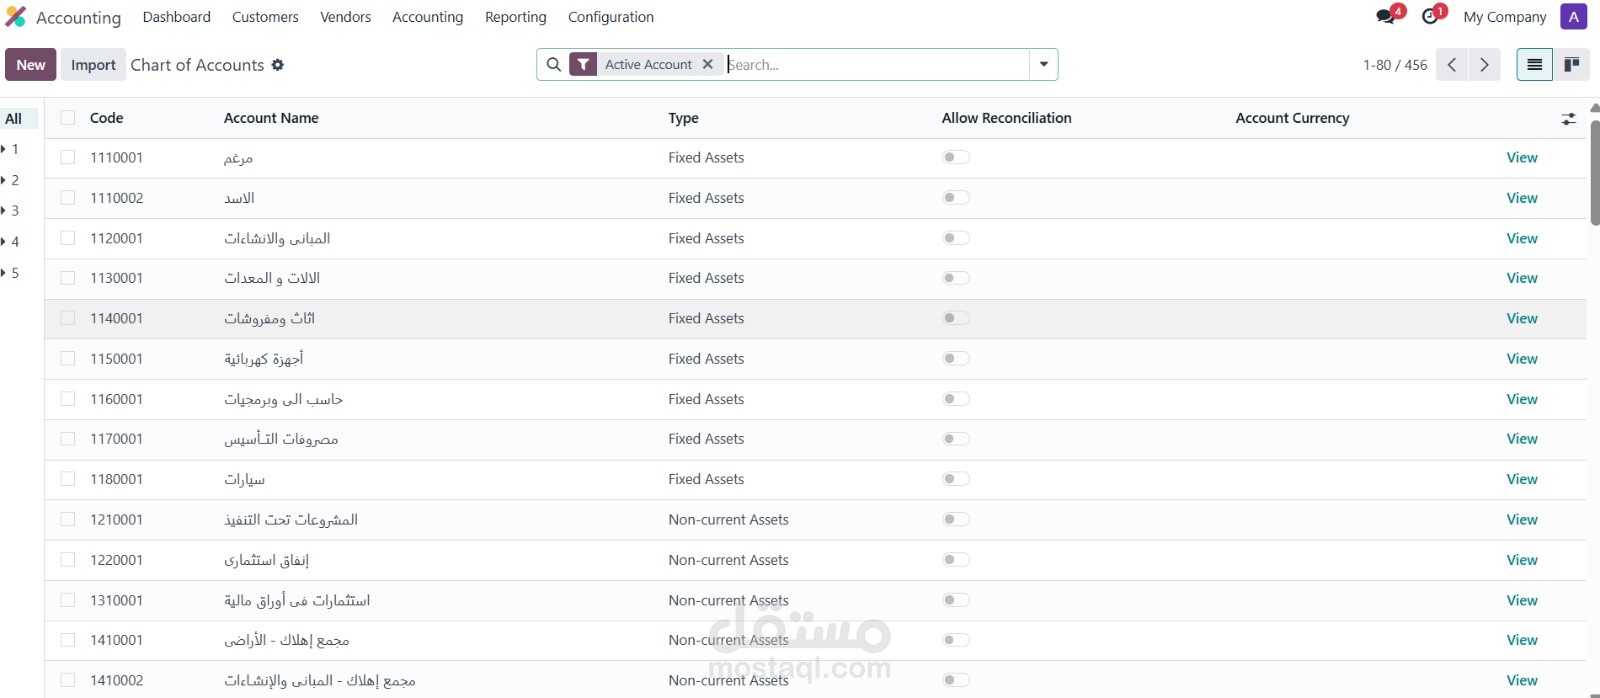
Task: Switch to list view
Action: pyautogui.click(x=1534, y=65)
